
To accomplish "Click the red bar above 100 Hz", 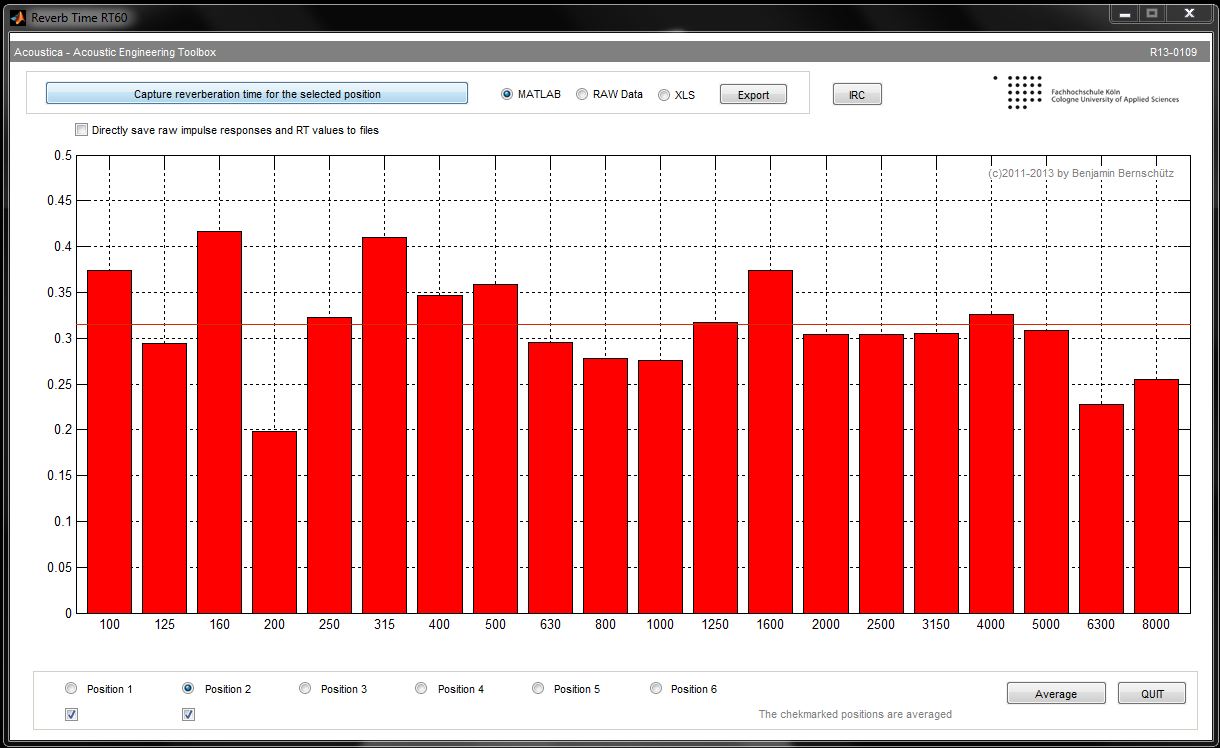I will tap(110, 441).
